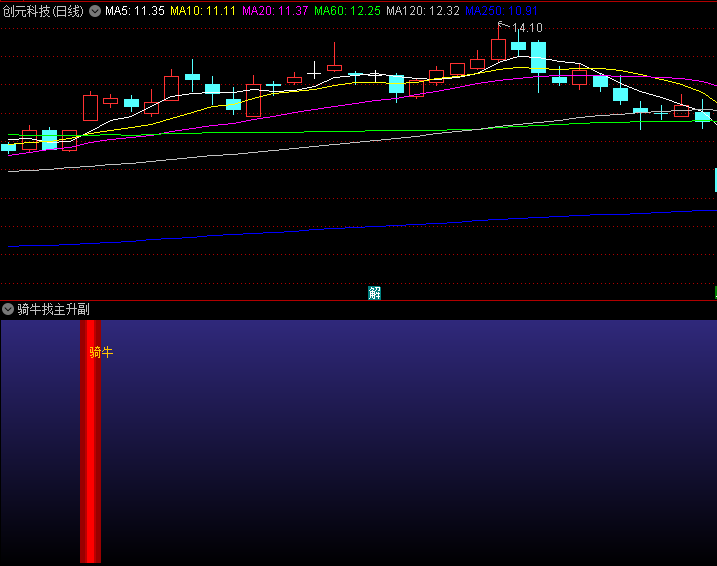This screenshot has width=717, height=566.
Task: Click the 骑牛找主升副 indicator name
Action: pos(54,310)
